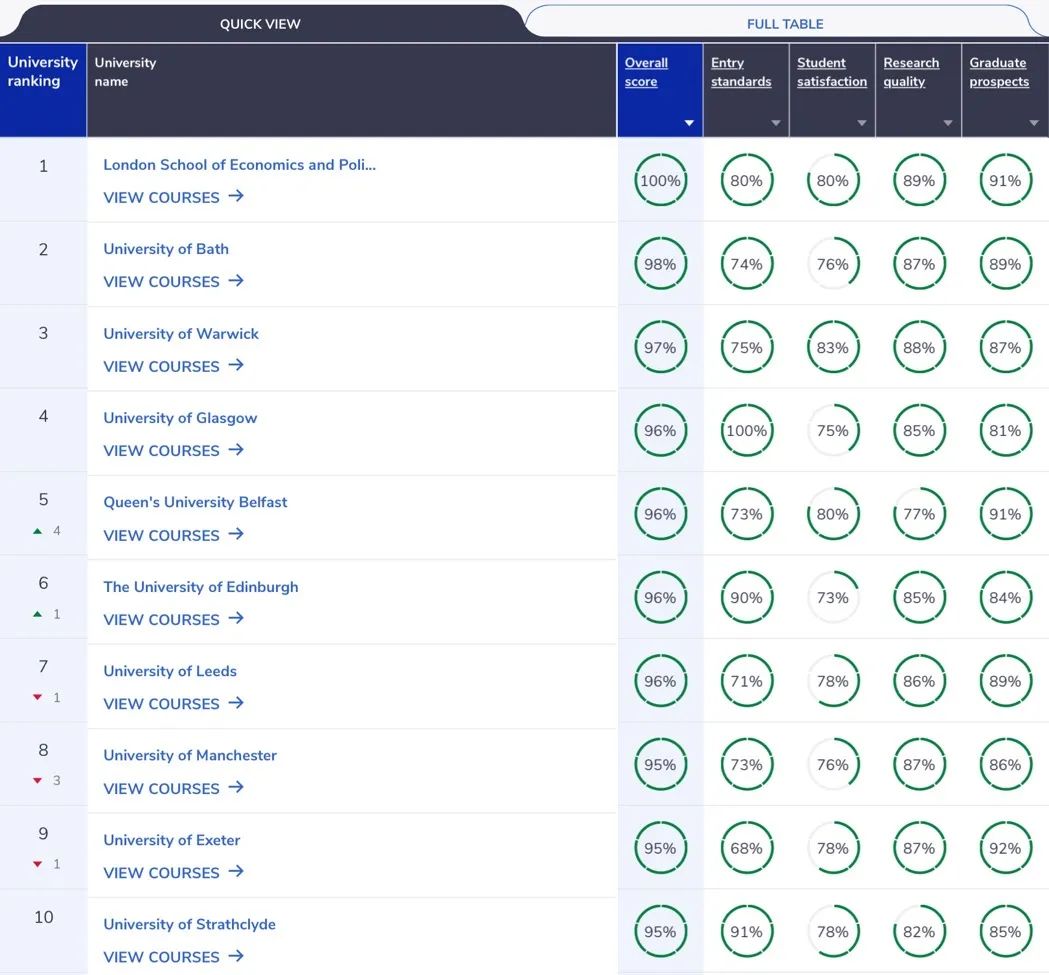The height and width of the screenshot is (975, 1049).
Task: Expand the Student satisfaction sort dropdown arrow
Action: [x=862, y=123]
